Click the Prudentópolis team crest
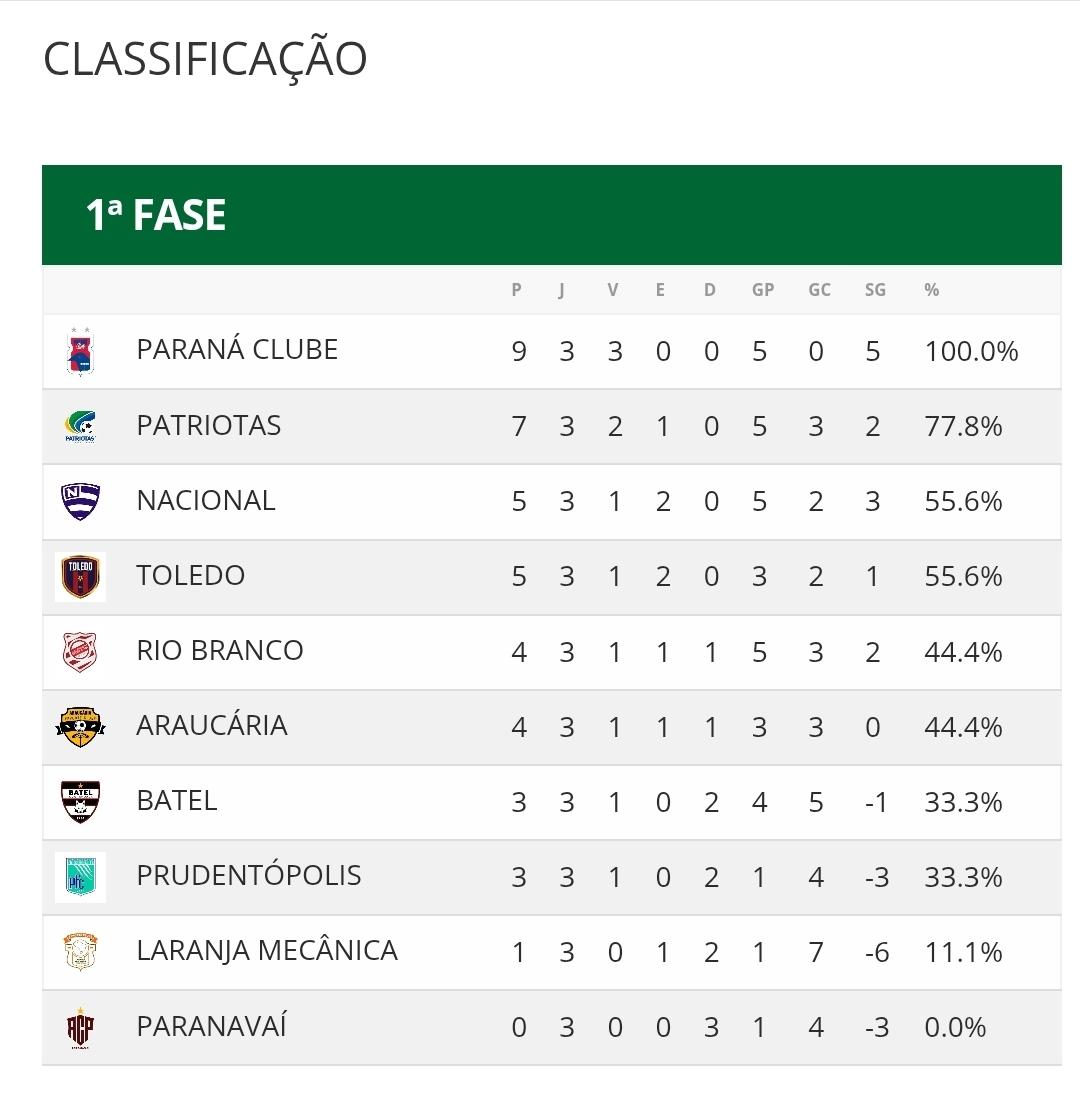The width and height of the screenshot is (1080, 1106). [x=80, y=877]
